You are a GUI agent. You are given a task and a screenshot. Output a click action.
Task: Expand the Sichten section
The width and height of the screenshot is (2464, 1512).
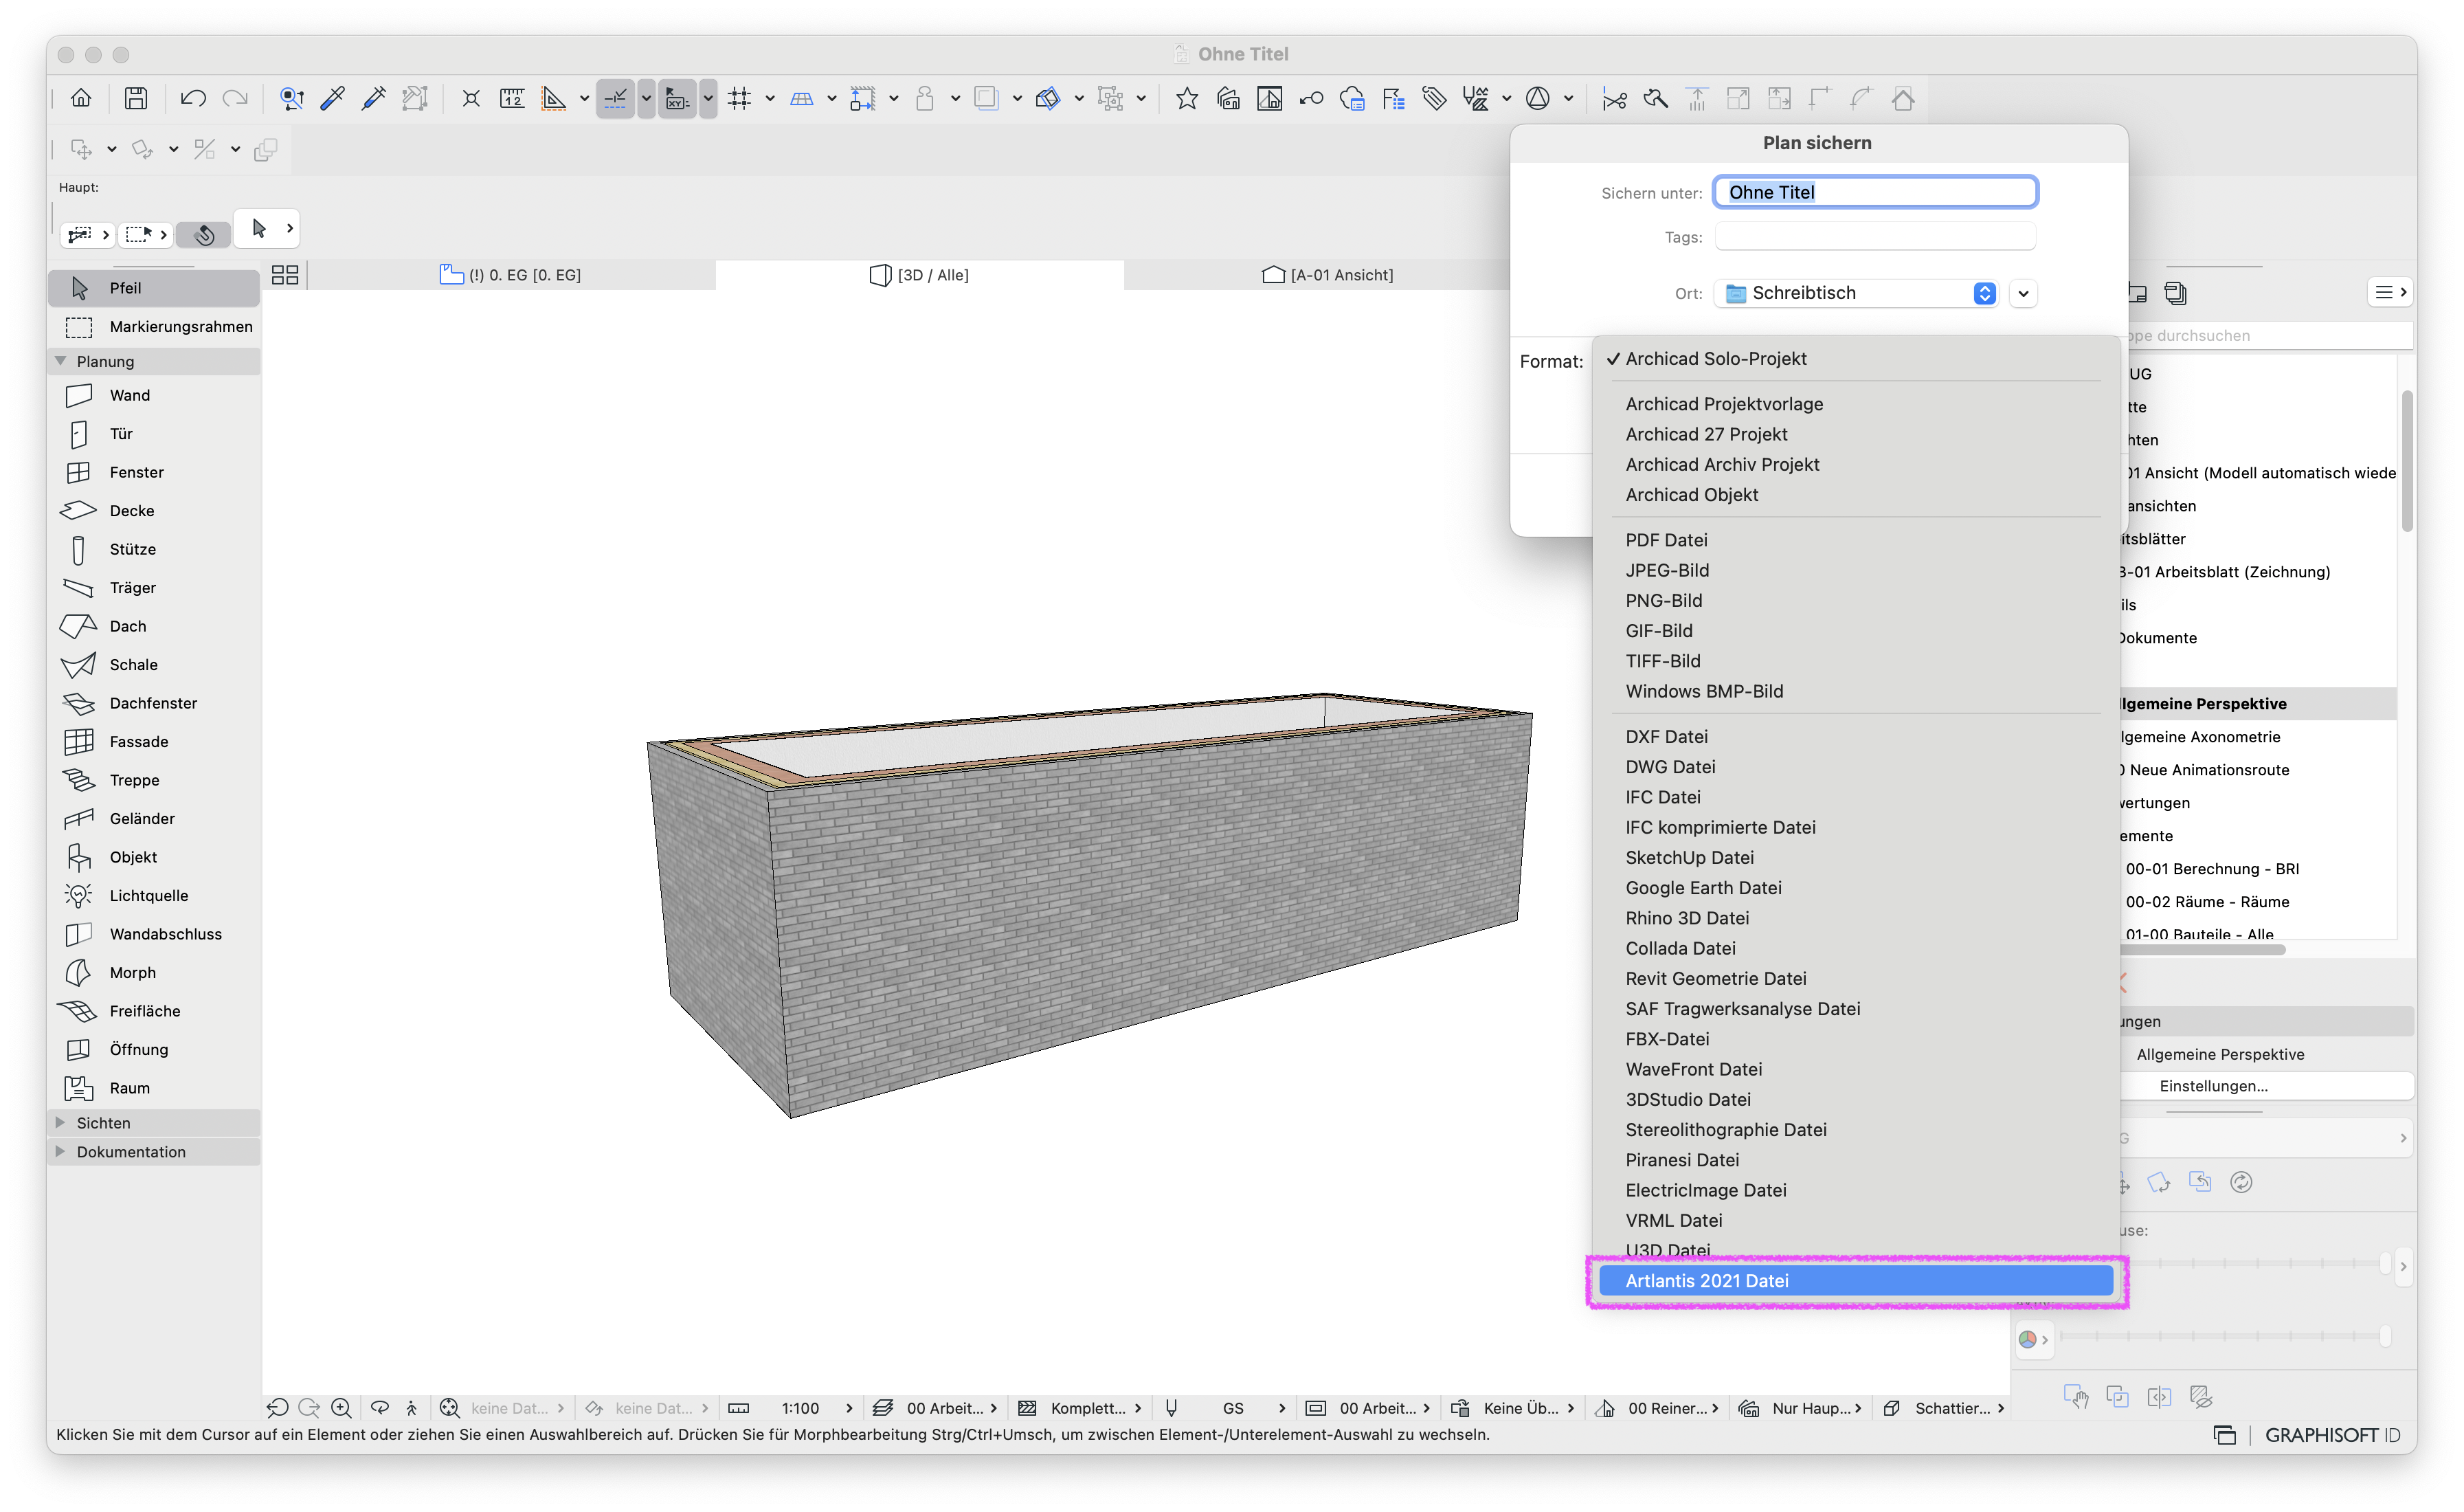(61, 1123)
